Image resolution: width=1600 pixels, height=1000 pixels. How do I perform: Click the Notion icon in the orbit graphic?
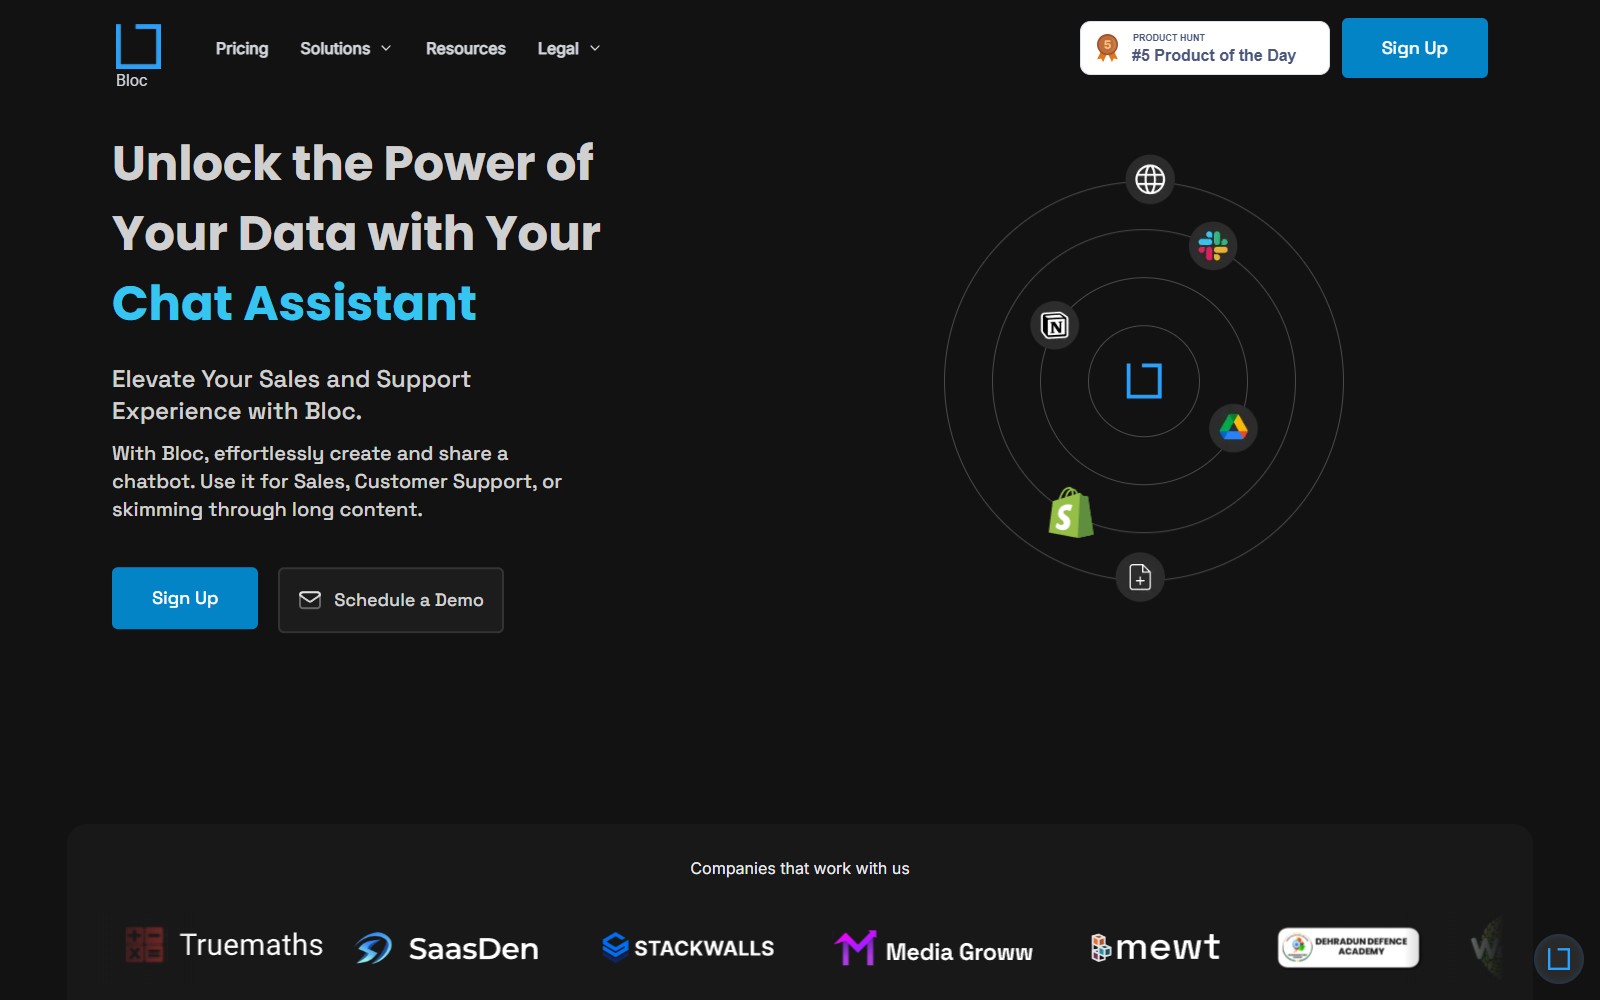tap(1055, 325)
